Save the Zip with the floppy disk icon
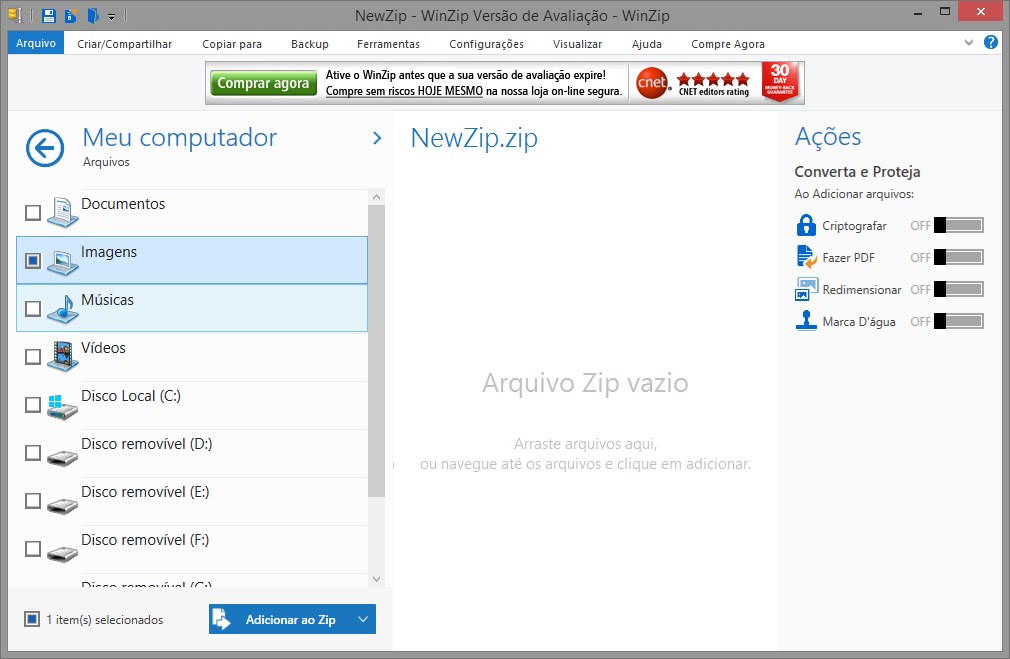This screenshot has width=1010, height=659. click(49, 15)
